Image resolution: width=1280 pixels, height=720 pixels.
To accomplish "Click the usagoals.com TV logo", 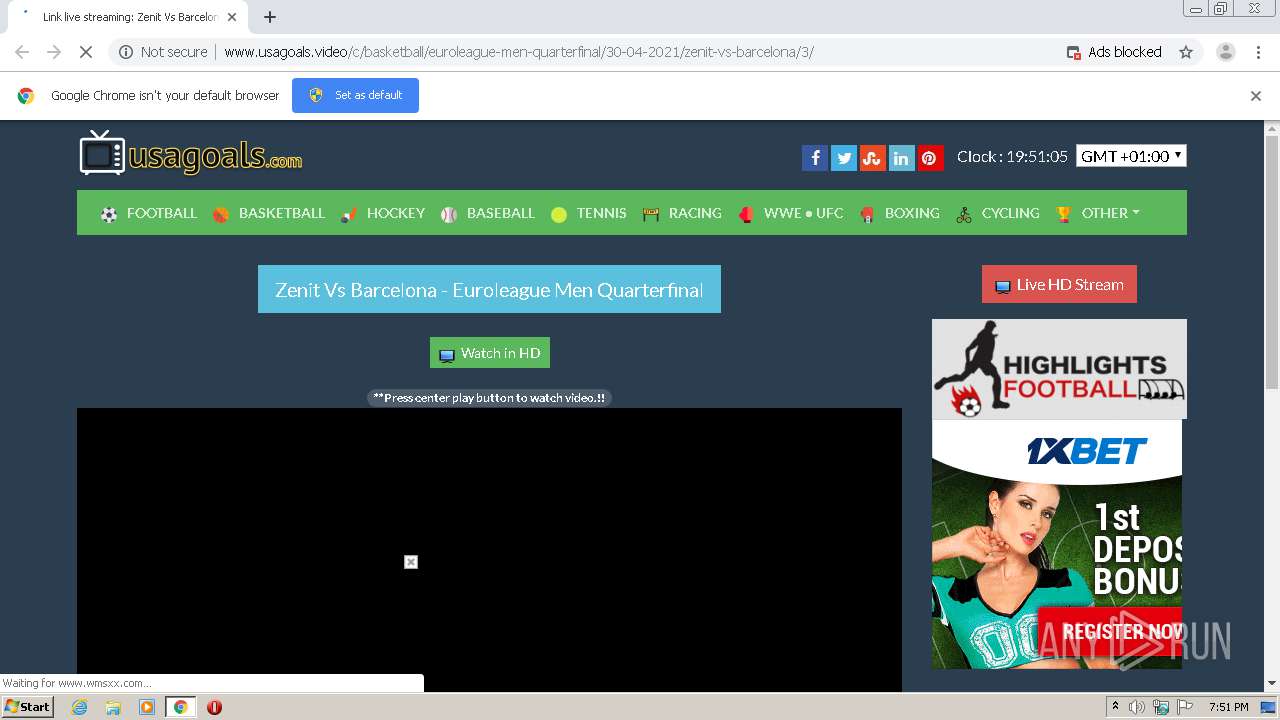I will pos(190,153).
